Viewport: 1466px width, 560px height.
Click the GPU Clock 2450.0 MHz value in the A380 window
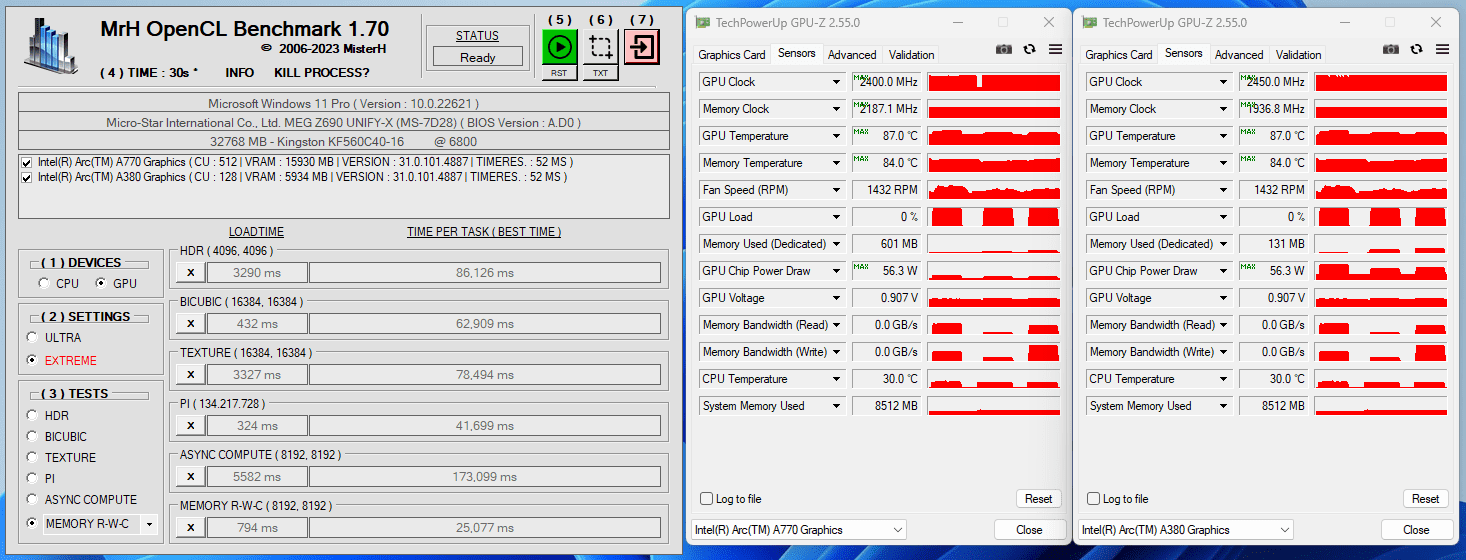pyautogui.click(x=1272, y=82)
